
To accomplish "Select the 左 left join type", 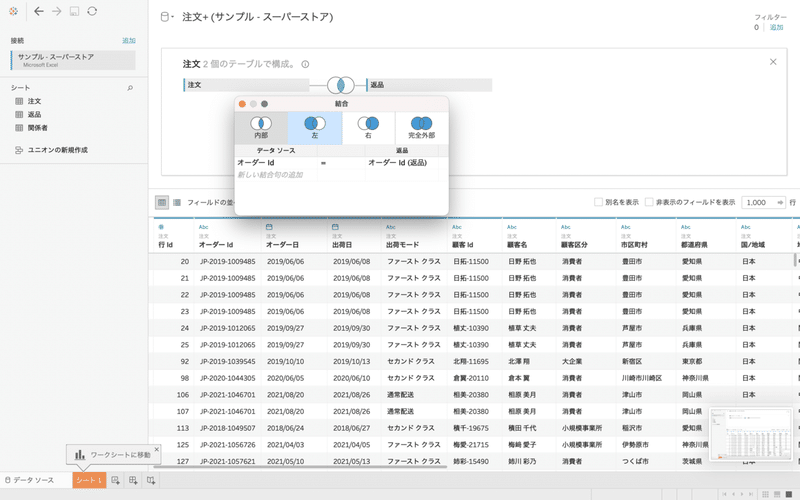I will [315, 128].
